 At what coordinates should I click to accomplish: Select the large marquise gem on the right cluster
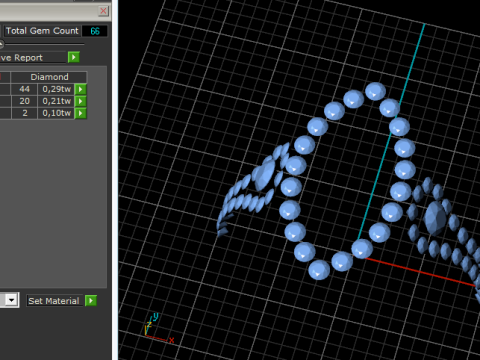pyautogui.click(x=435, y=218)
